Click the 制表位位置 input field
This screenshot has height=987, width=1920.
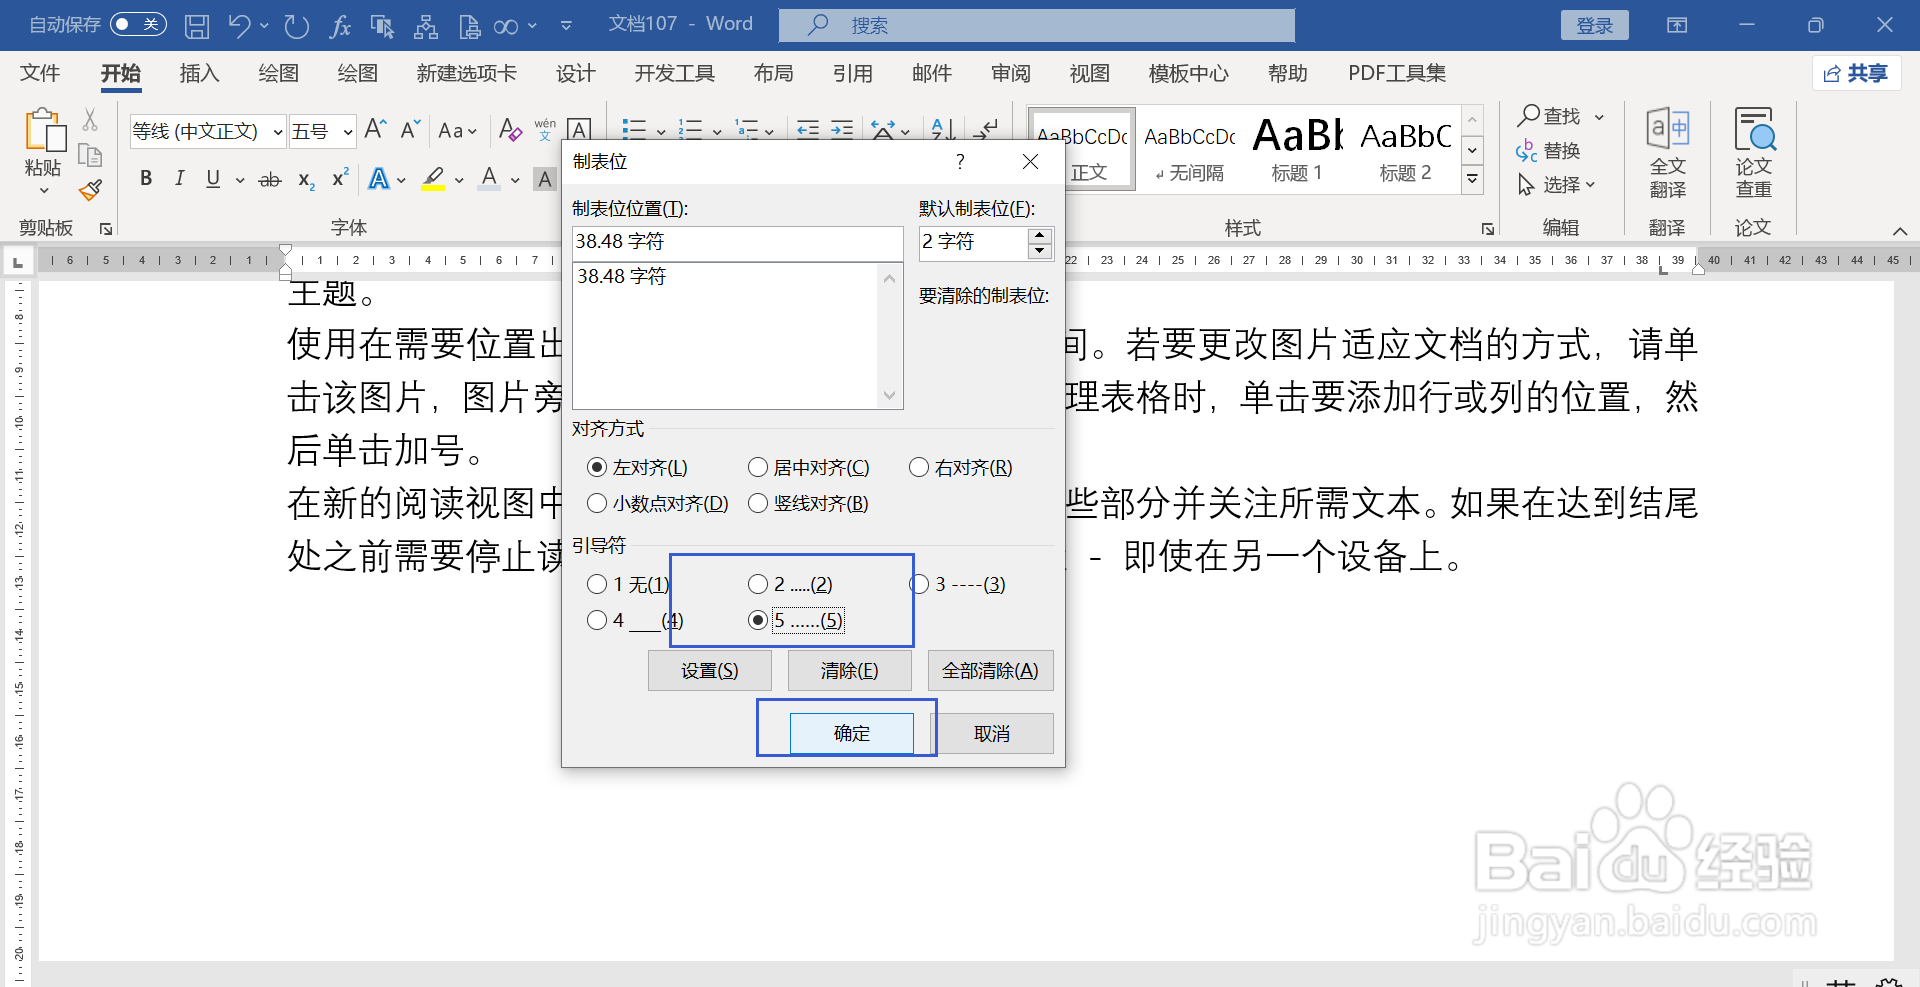[x=737, y=242]
